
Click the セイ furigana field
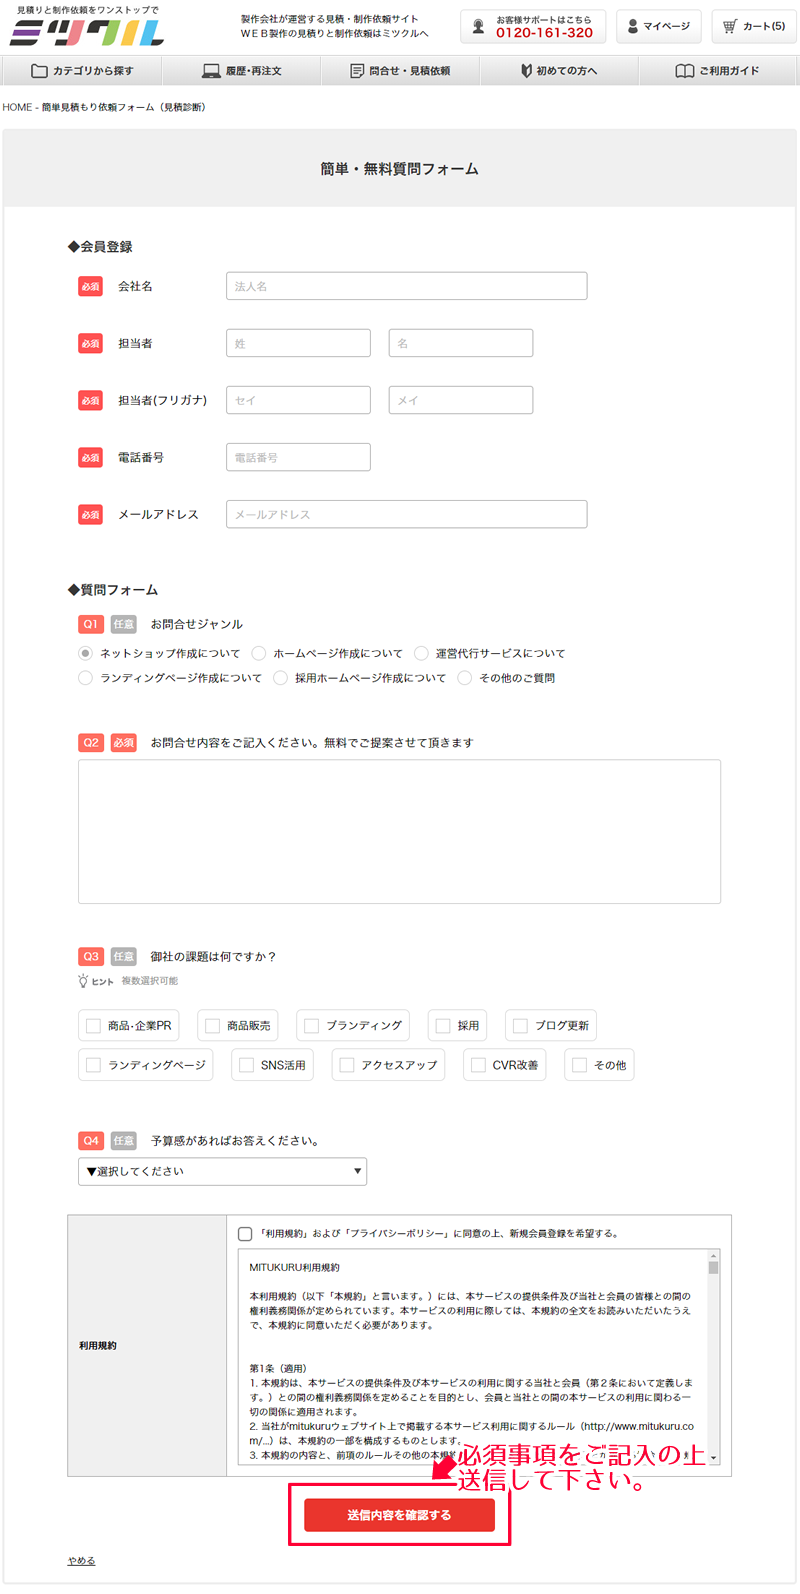coord(298,400)
